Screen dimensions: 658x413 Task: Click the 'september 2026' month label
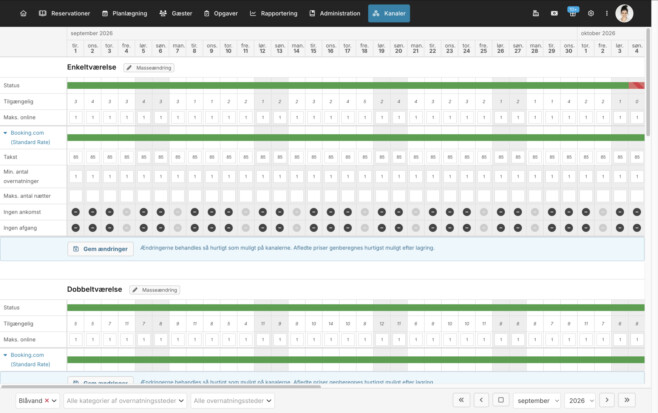91,33
